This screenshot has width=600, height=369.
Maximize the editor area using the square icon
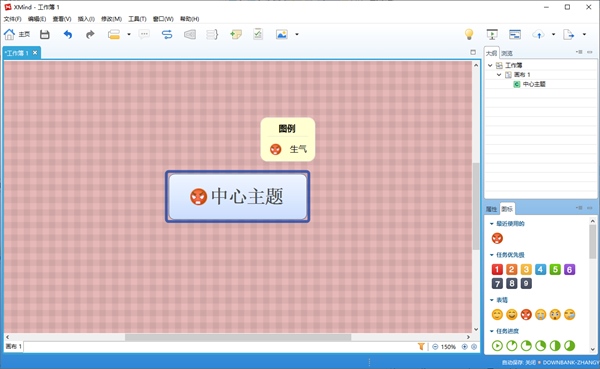pos(473,52)
